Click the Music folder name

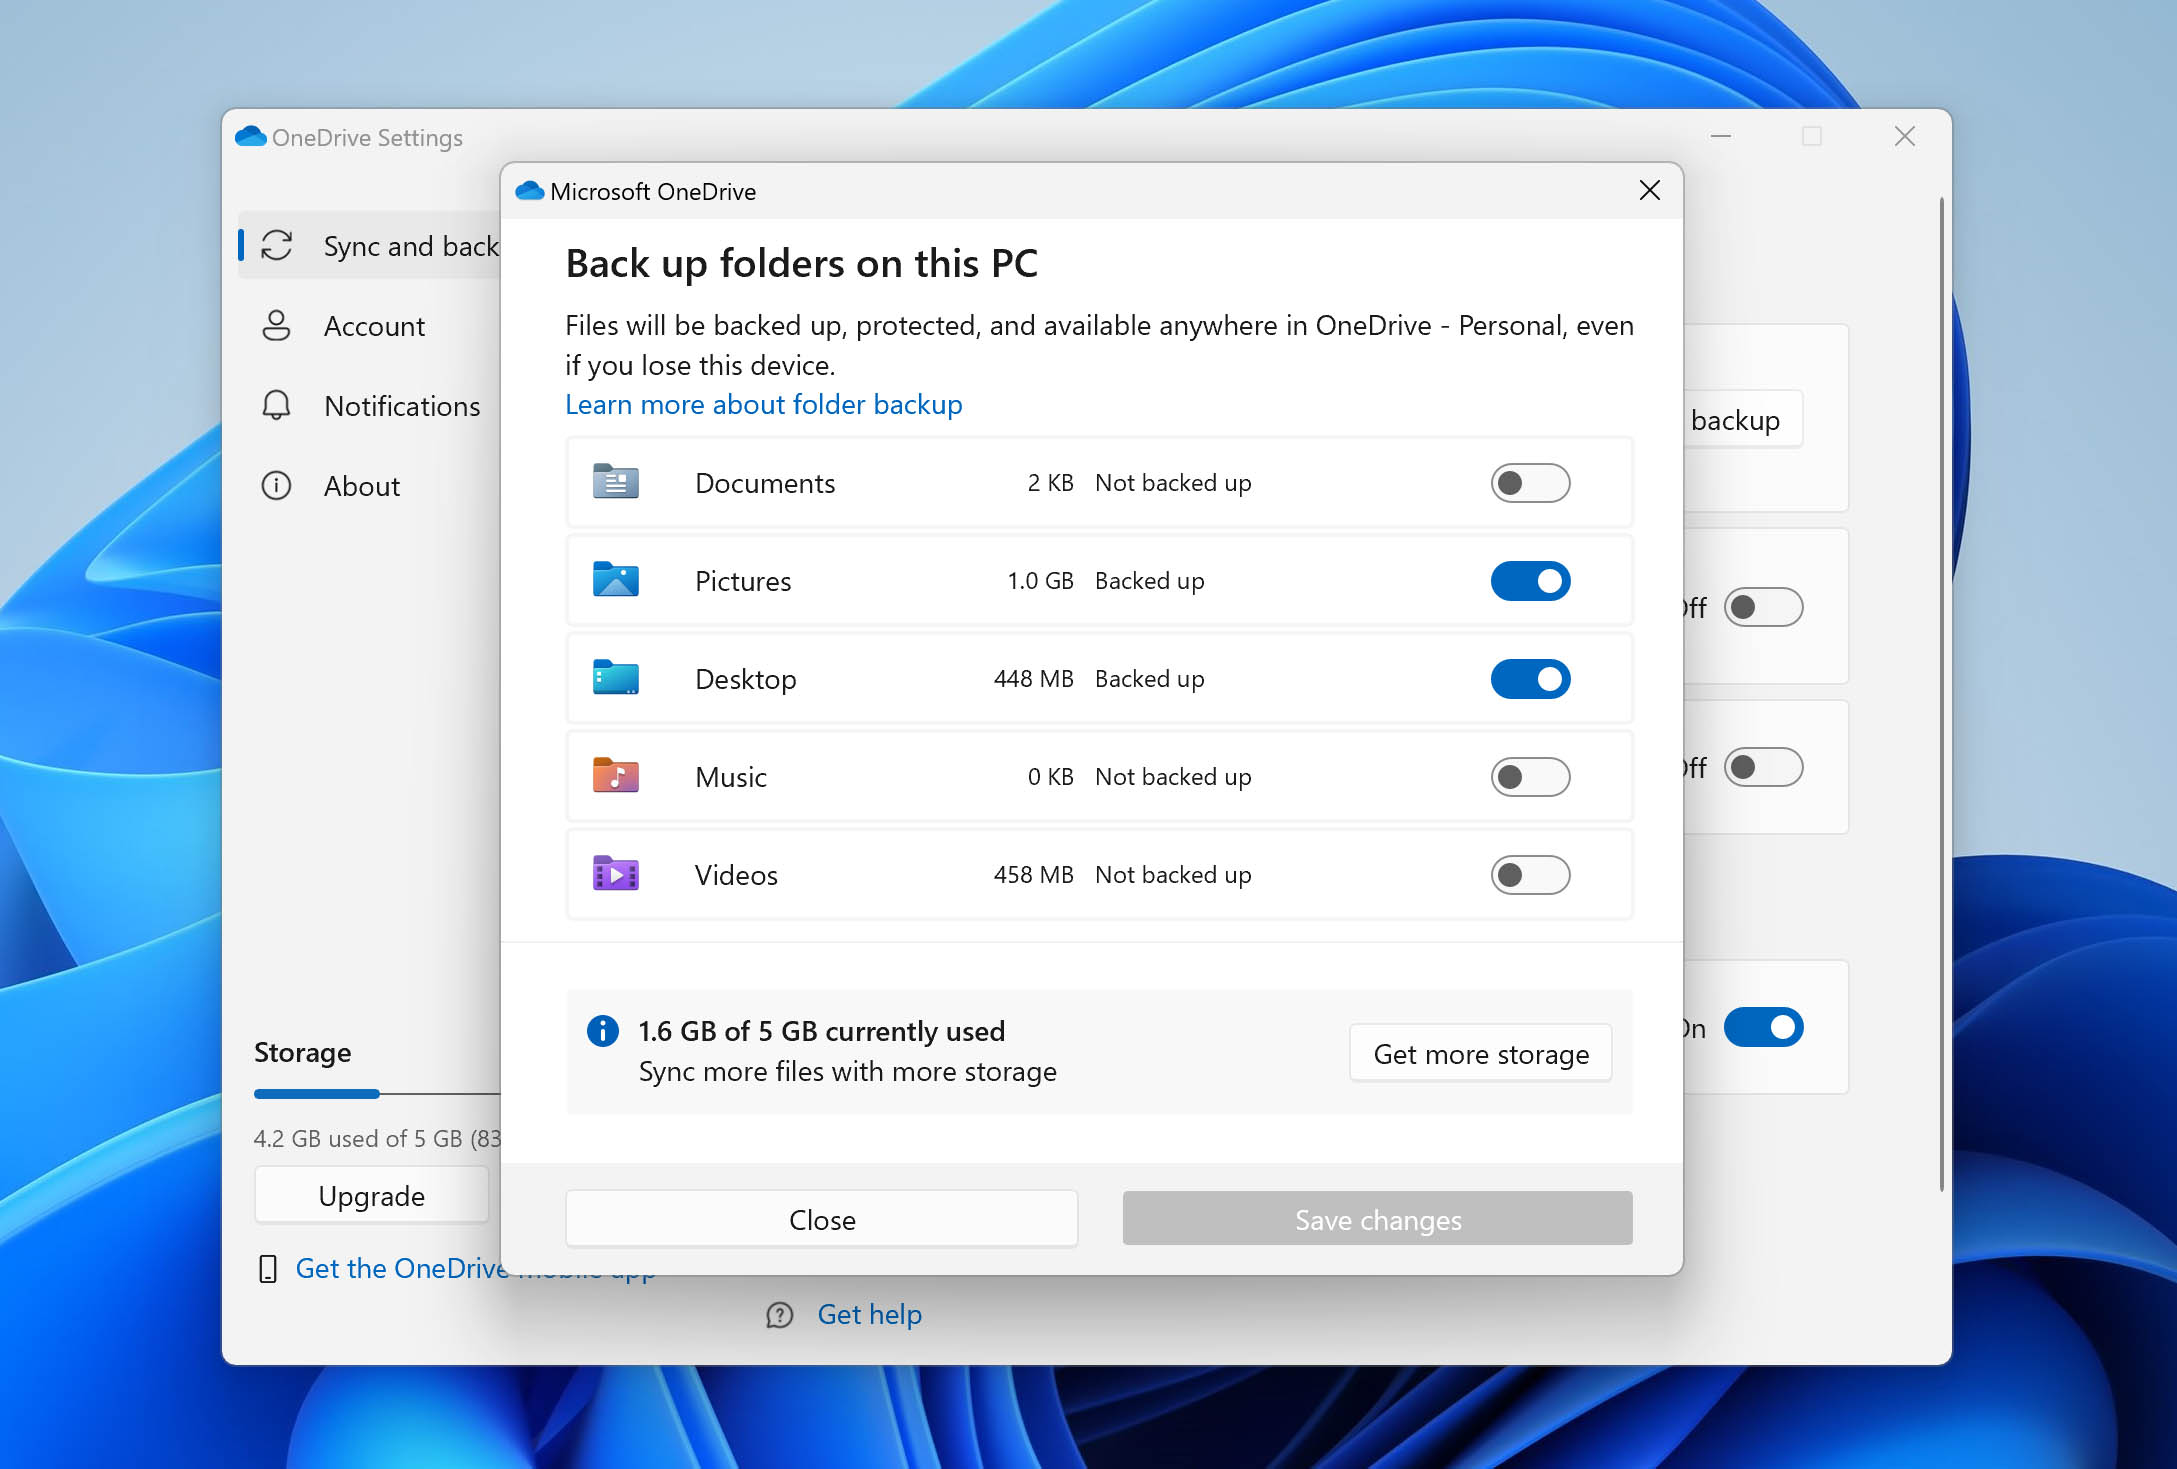pyautogui.click(x=731, y=777)
